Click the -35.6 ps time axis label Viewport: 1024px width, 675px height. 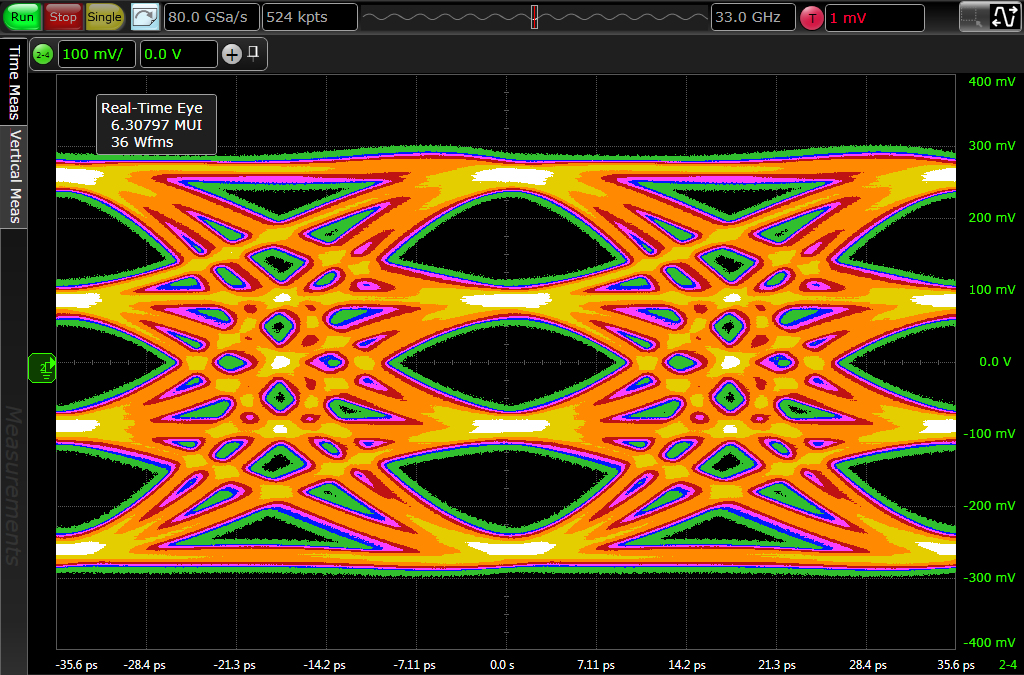click(76, 665)
